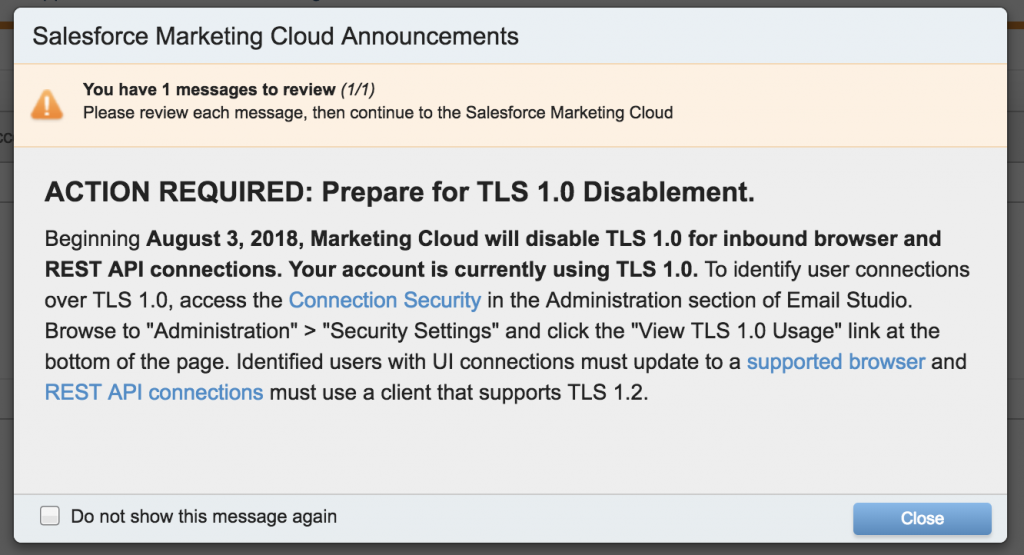Image resolution: width=1024 pixels, height=555 pixels.
Task: Click the Salesforce Marketing Cloud Announcements title
Action: [x=276, y=37]
